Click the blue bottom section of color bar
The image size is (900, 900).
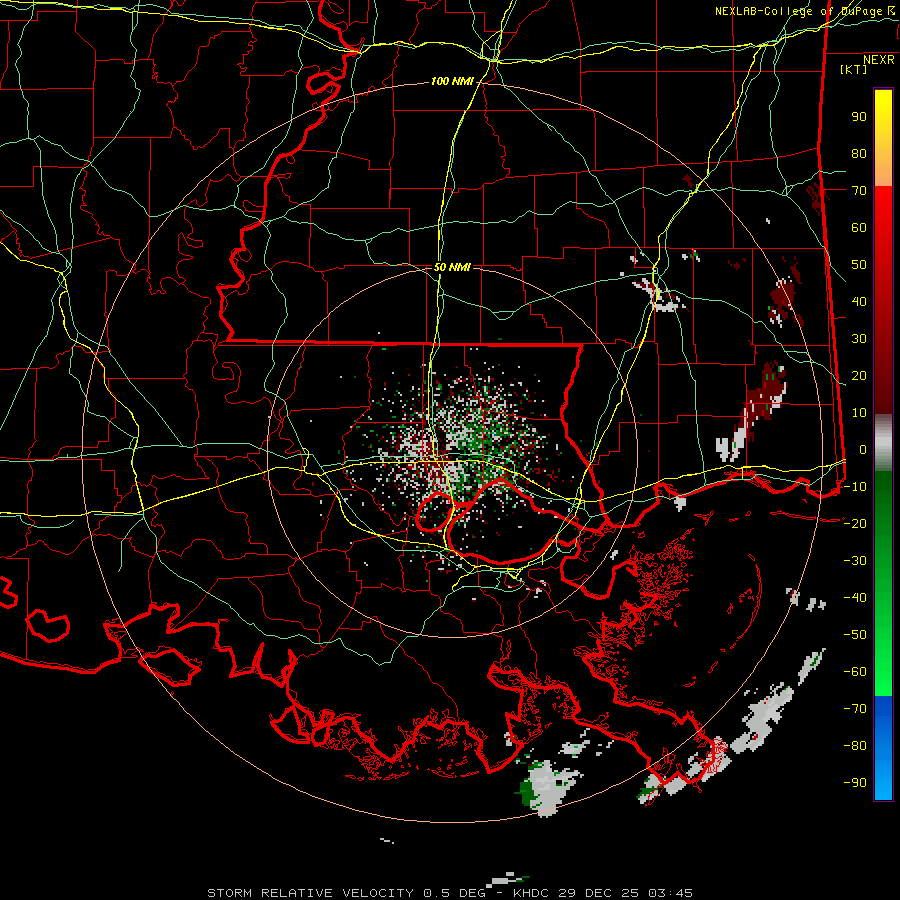[883, 747]
